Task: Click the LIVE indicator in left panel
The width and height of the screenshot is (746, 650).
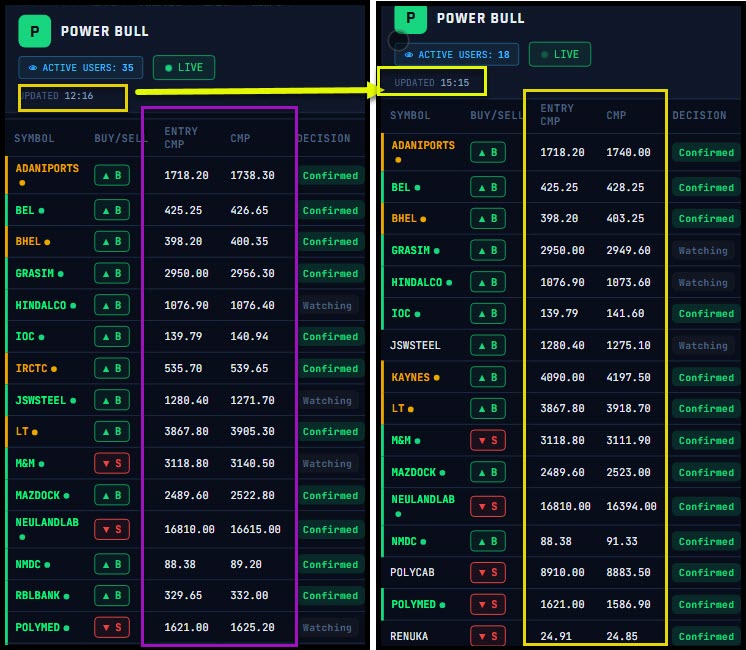Action: pyautogui.click(x=184, y=68)
